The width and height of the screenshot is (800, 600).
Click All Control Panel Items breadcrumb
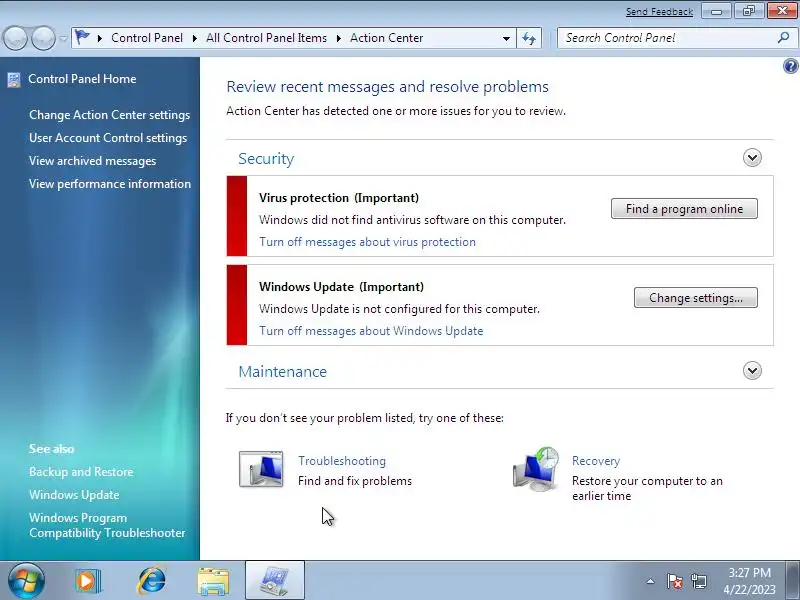coord(266,38)
